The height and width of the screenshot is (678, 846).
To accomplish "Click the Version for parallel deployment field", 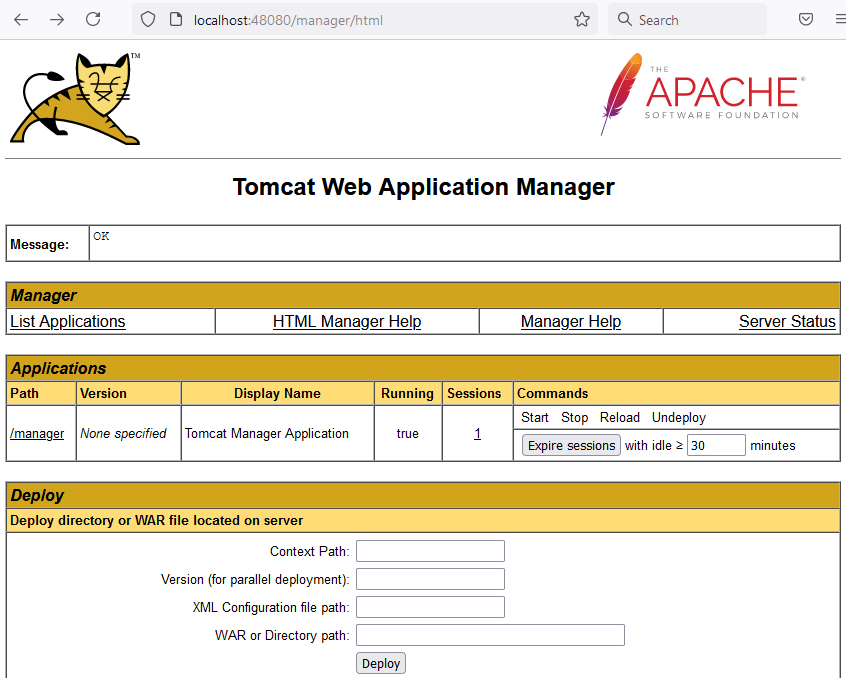I will [x=430, y=579].
